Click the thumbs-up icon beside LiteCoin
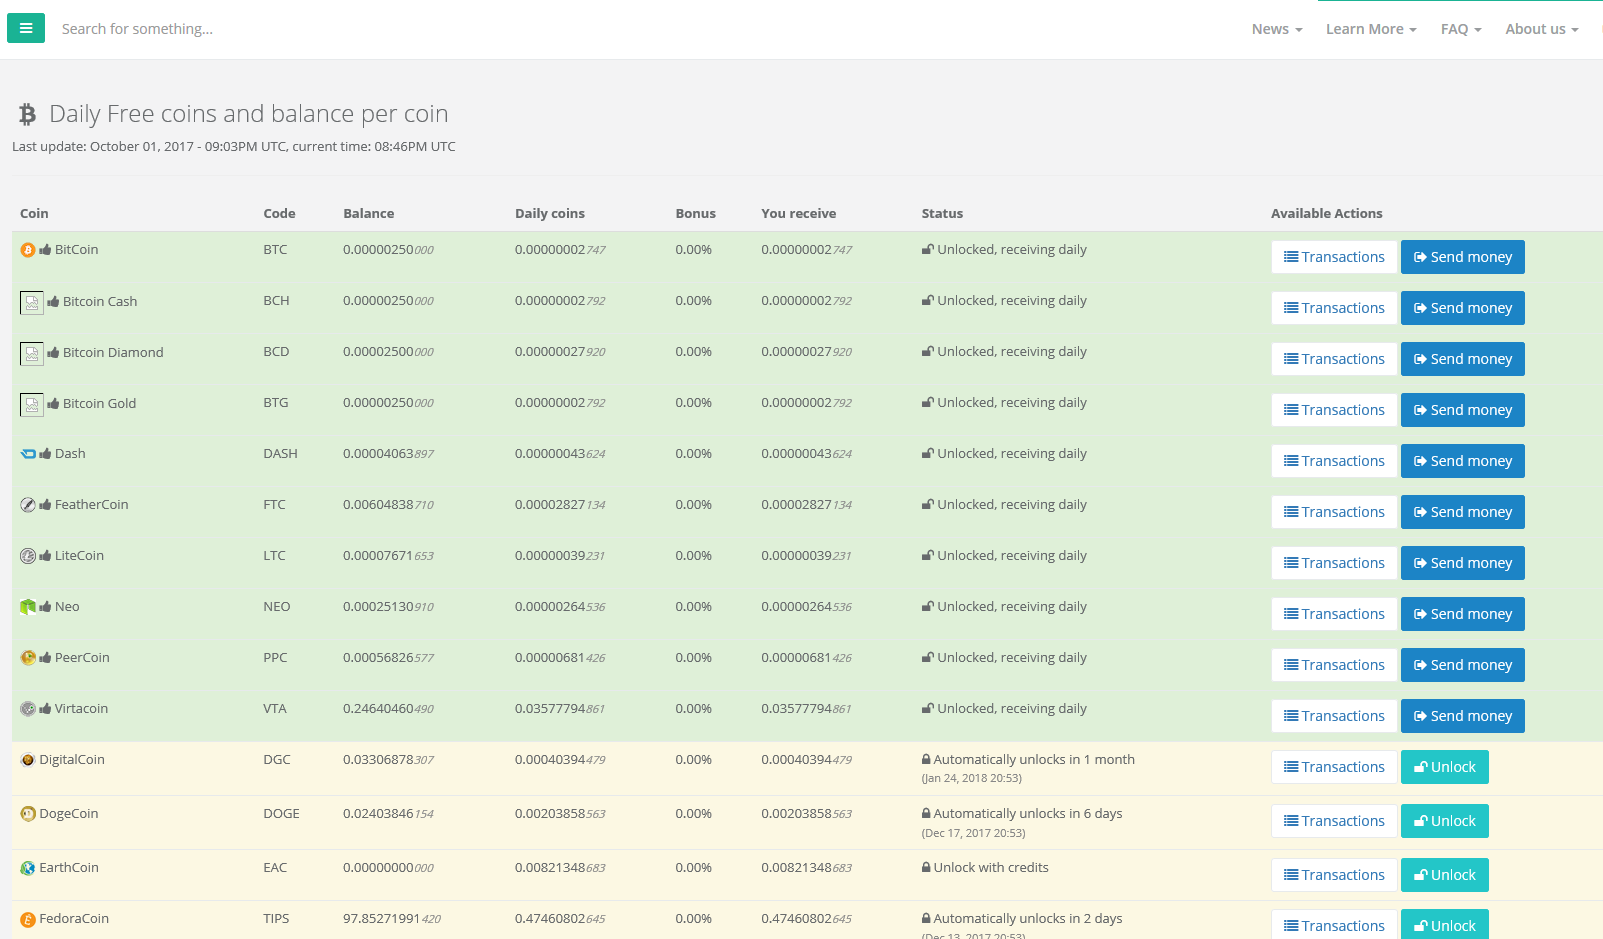This screenshot has height=939, width=1603. tap(45, 556)
